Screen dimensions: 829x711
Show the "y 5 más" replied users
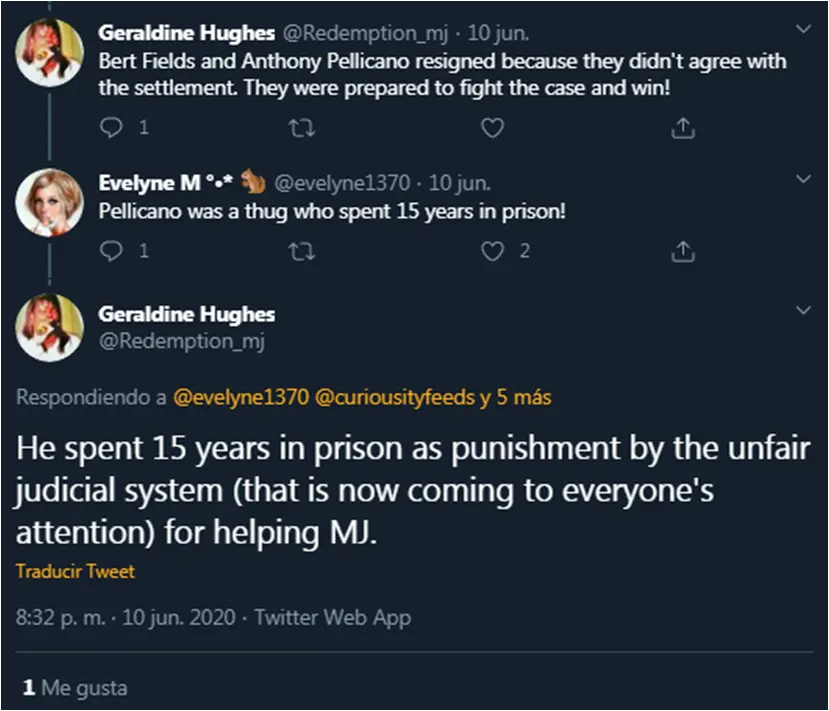(515, 397)
